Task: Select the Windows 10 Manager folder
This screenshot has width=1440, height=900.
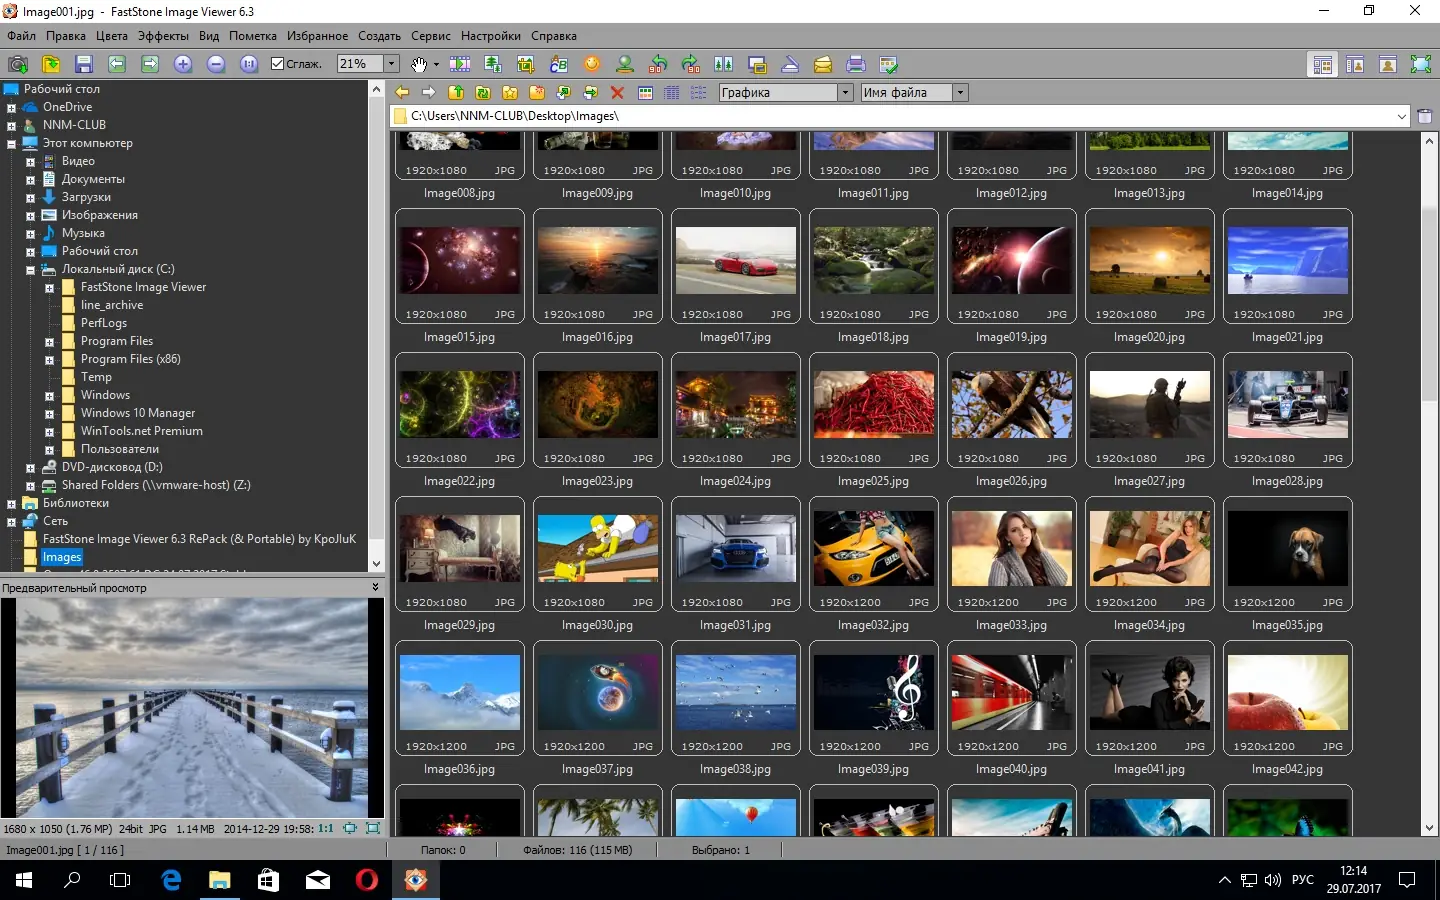Action: (x=137, y=413)
